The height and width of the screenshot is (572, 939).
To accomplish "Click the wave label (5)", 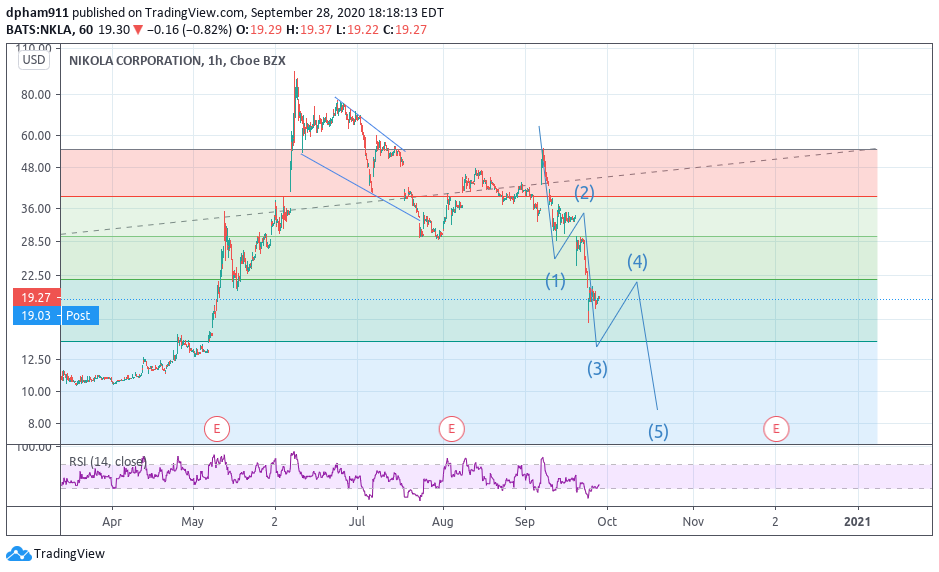I will (658, 431).
